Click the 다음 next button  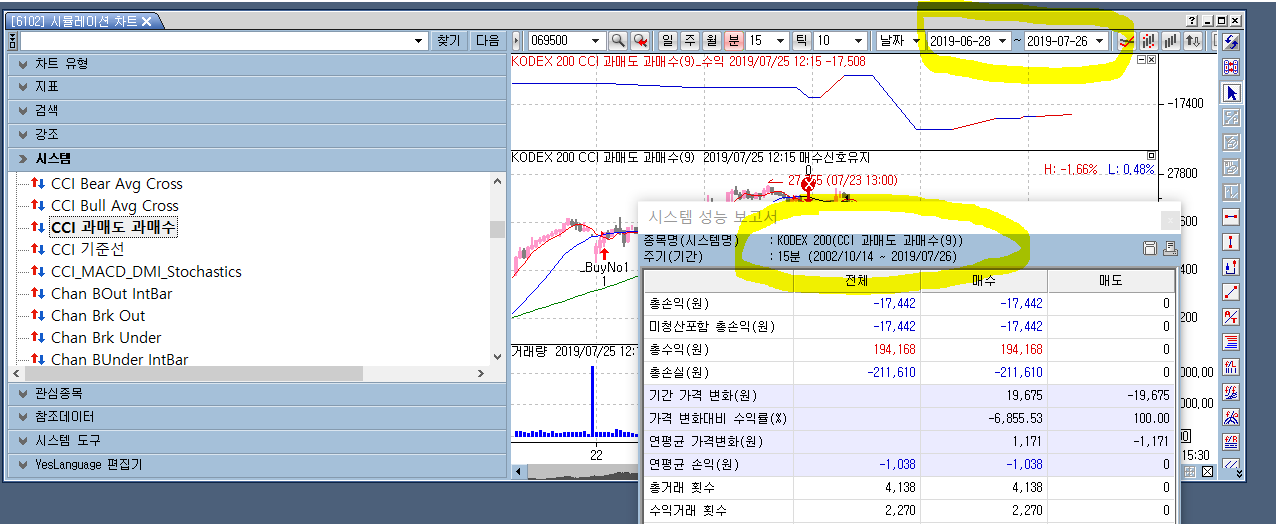488,41
